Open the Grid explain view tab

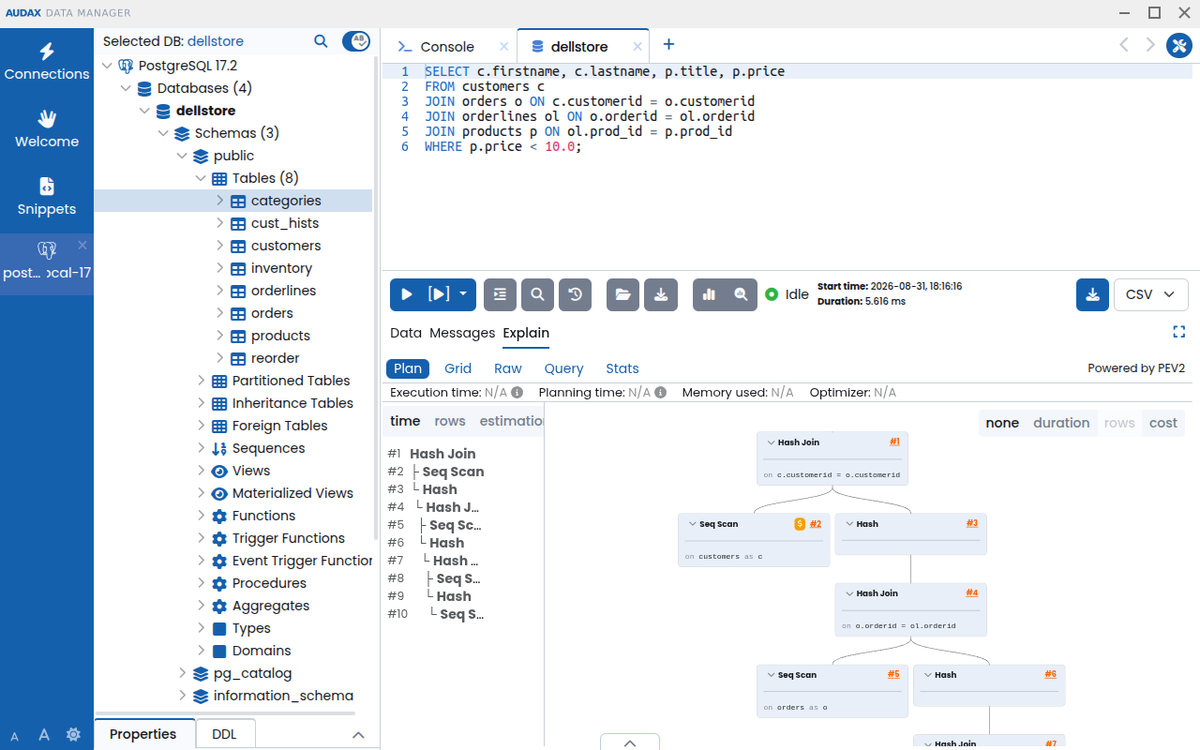(458, 369)
